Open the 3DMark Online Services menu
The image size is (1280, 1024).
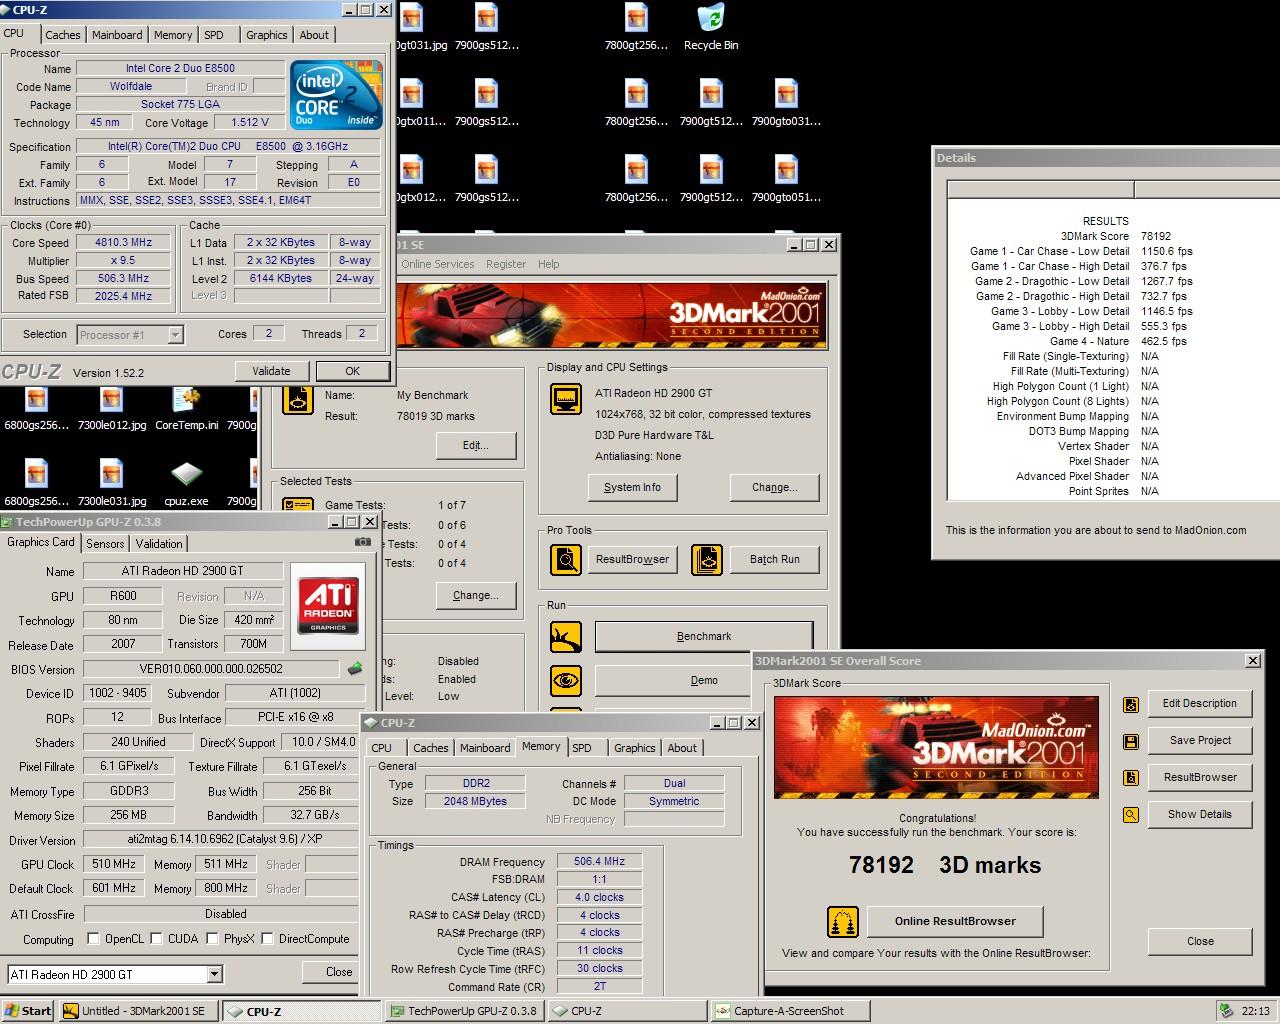click(438, 264)
